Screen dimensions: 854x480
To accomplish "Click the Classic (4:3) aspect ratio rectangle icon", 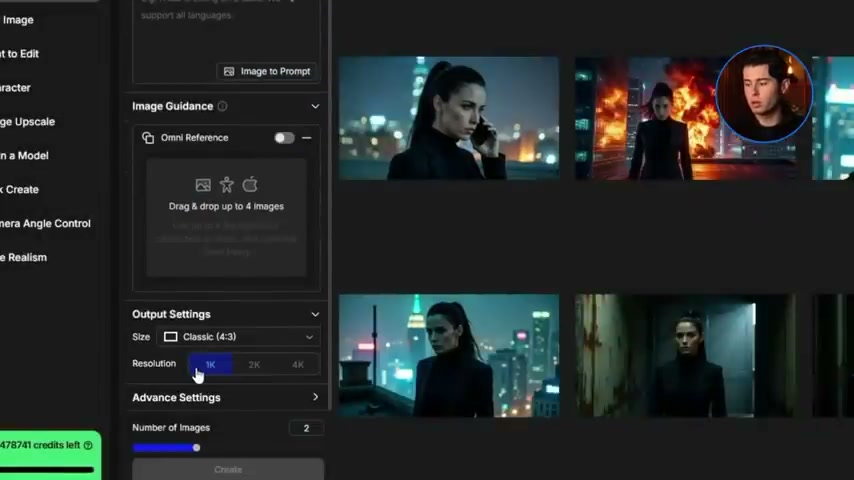I will (170, 337).
